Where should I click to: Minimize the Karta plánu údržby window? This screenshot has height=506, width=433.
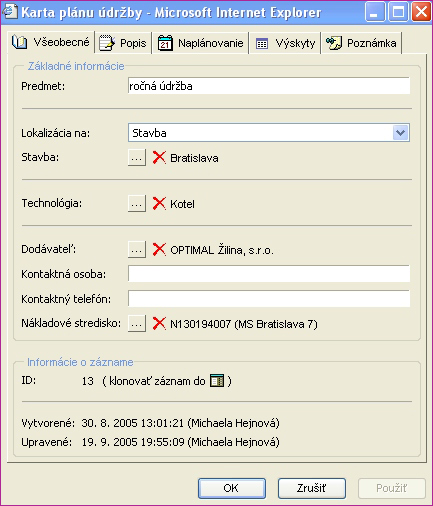click(375, 12)
